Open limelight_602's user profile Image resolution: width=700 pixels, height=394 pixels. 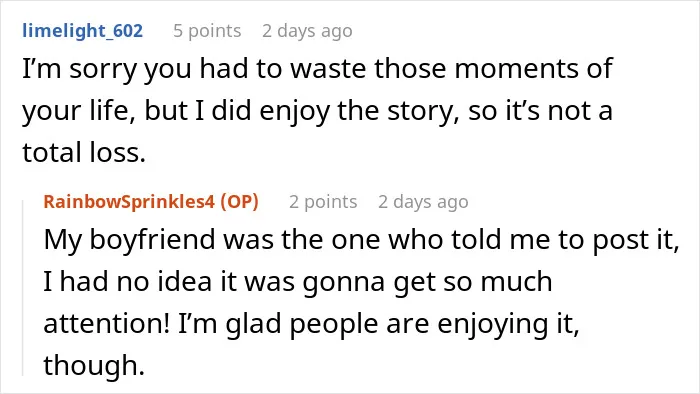coord(83,31)
